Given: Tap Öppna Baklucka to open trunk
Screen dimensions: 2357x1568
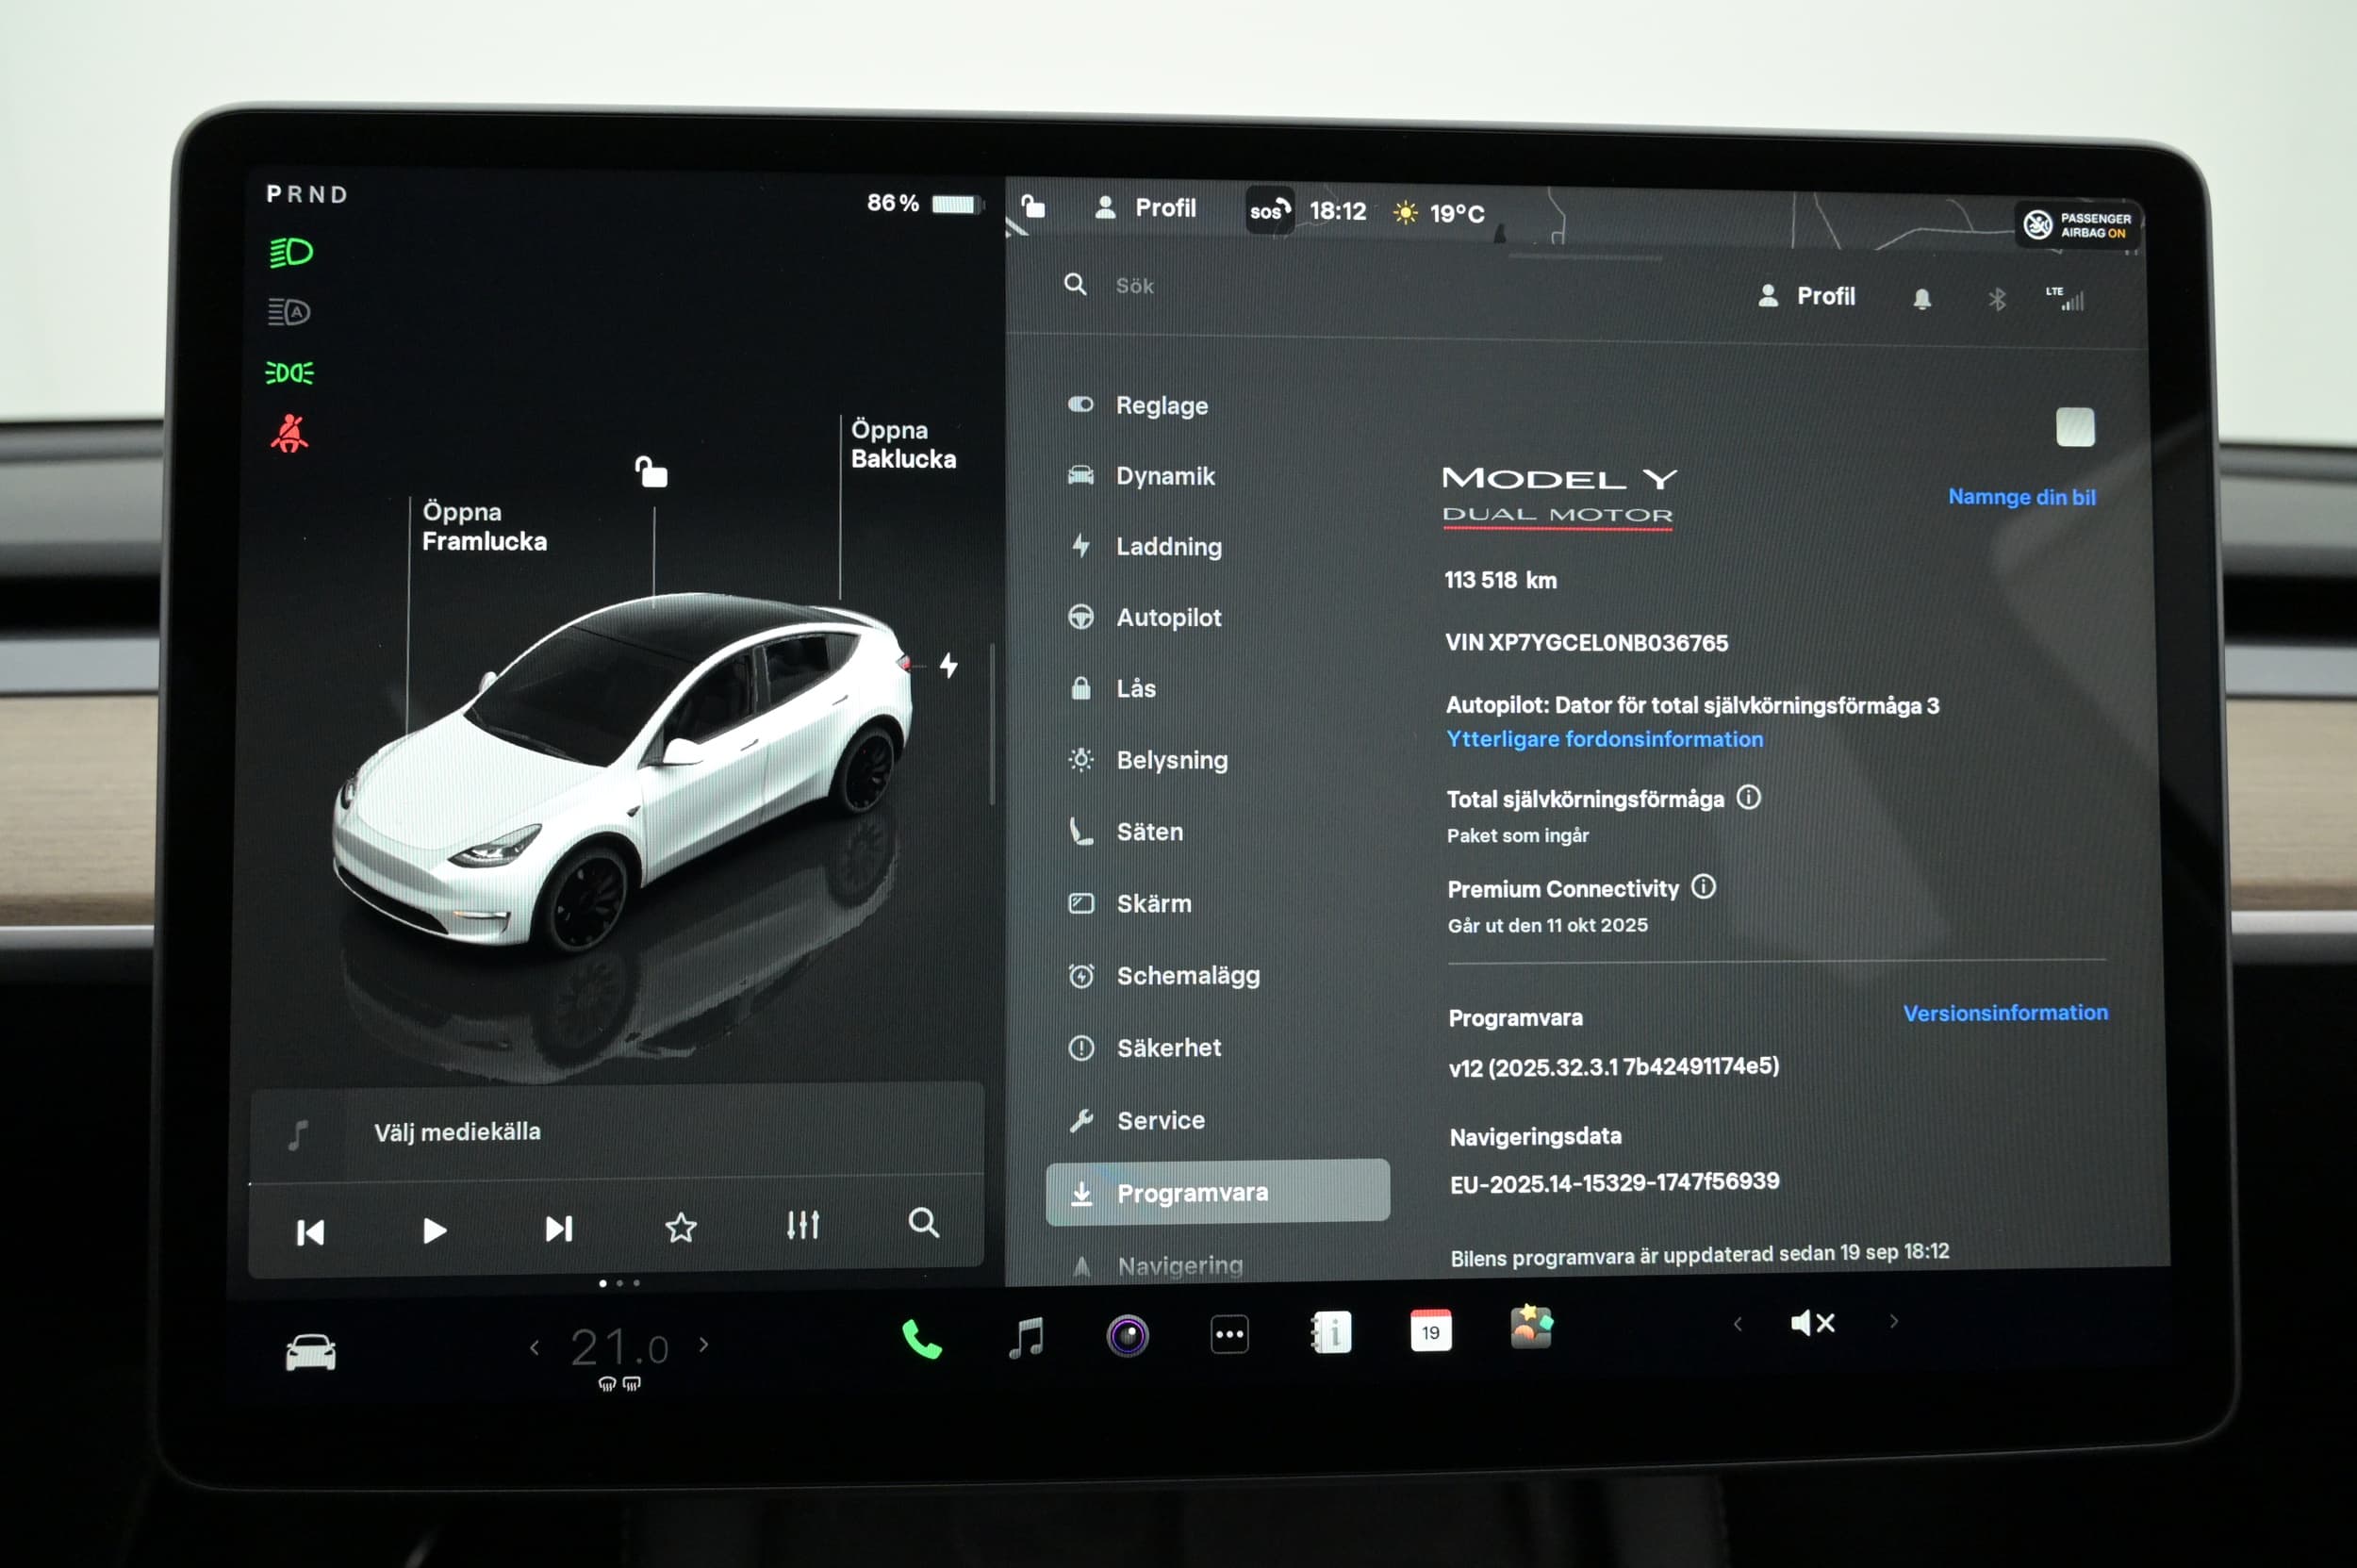Looking at the screenshot, I should tap(903, 444).
